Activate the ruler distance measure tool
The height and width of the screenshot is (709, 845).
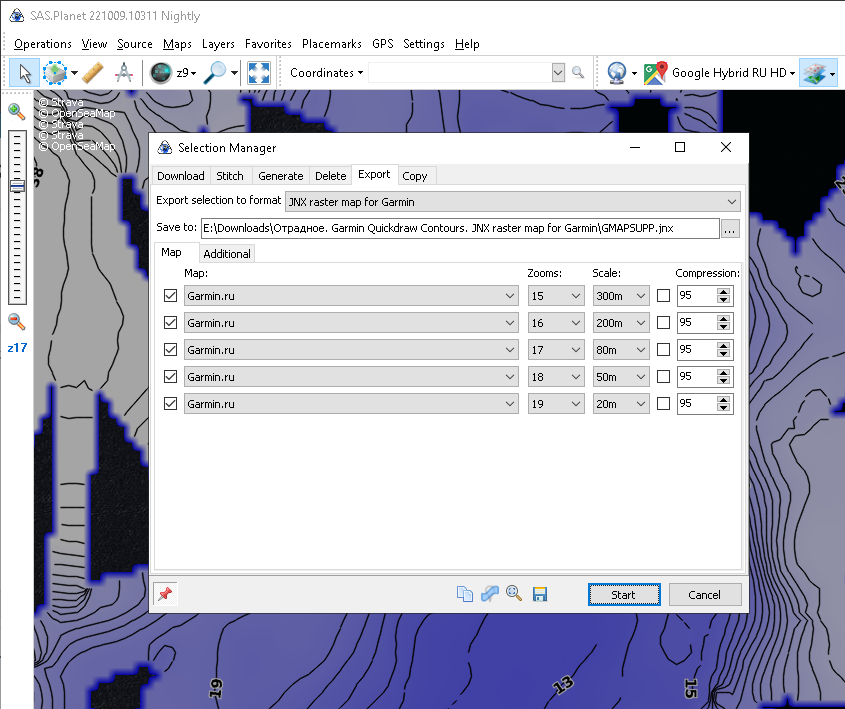click(93, 73)
